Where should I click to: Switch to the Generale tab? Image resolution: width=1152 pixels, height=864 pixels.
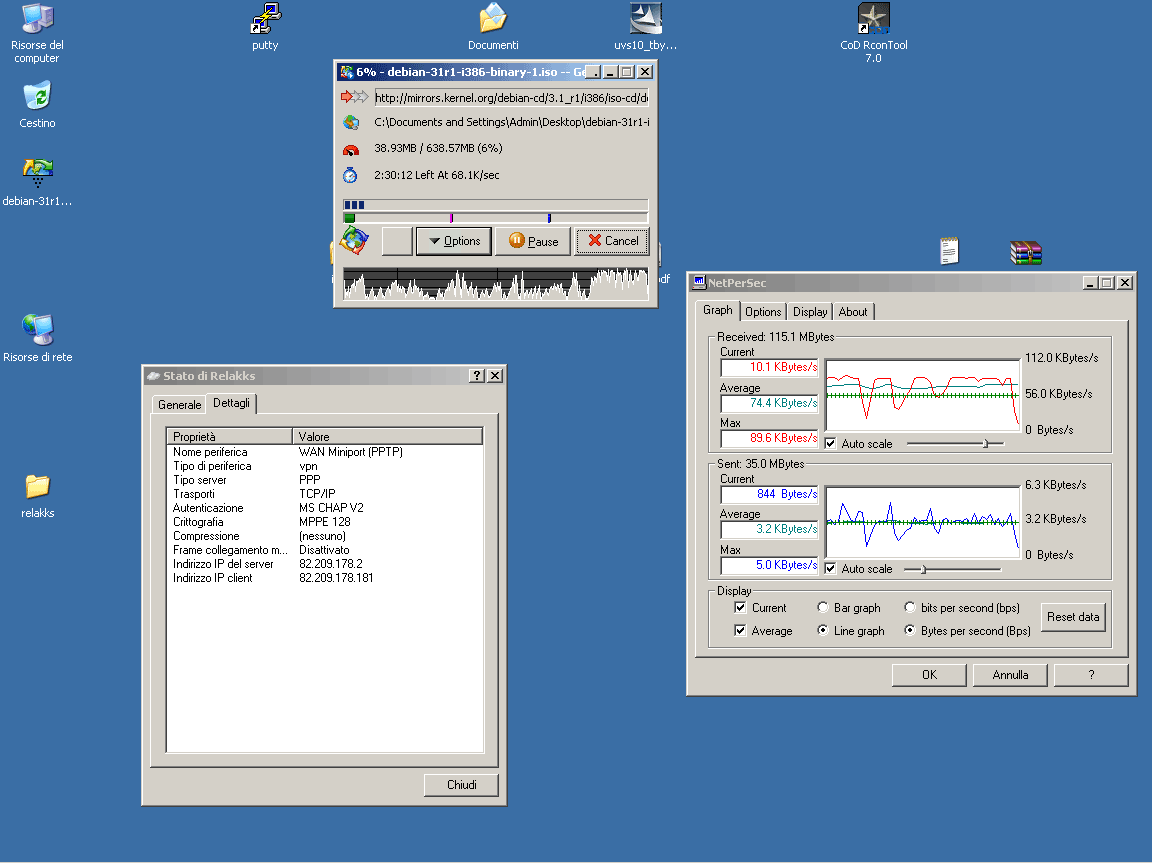[179, 404]
